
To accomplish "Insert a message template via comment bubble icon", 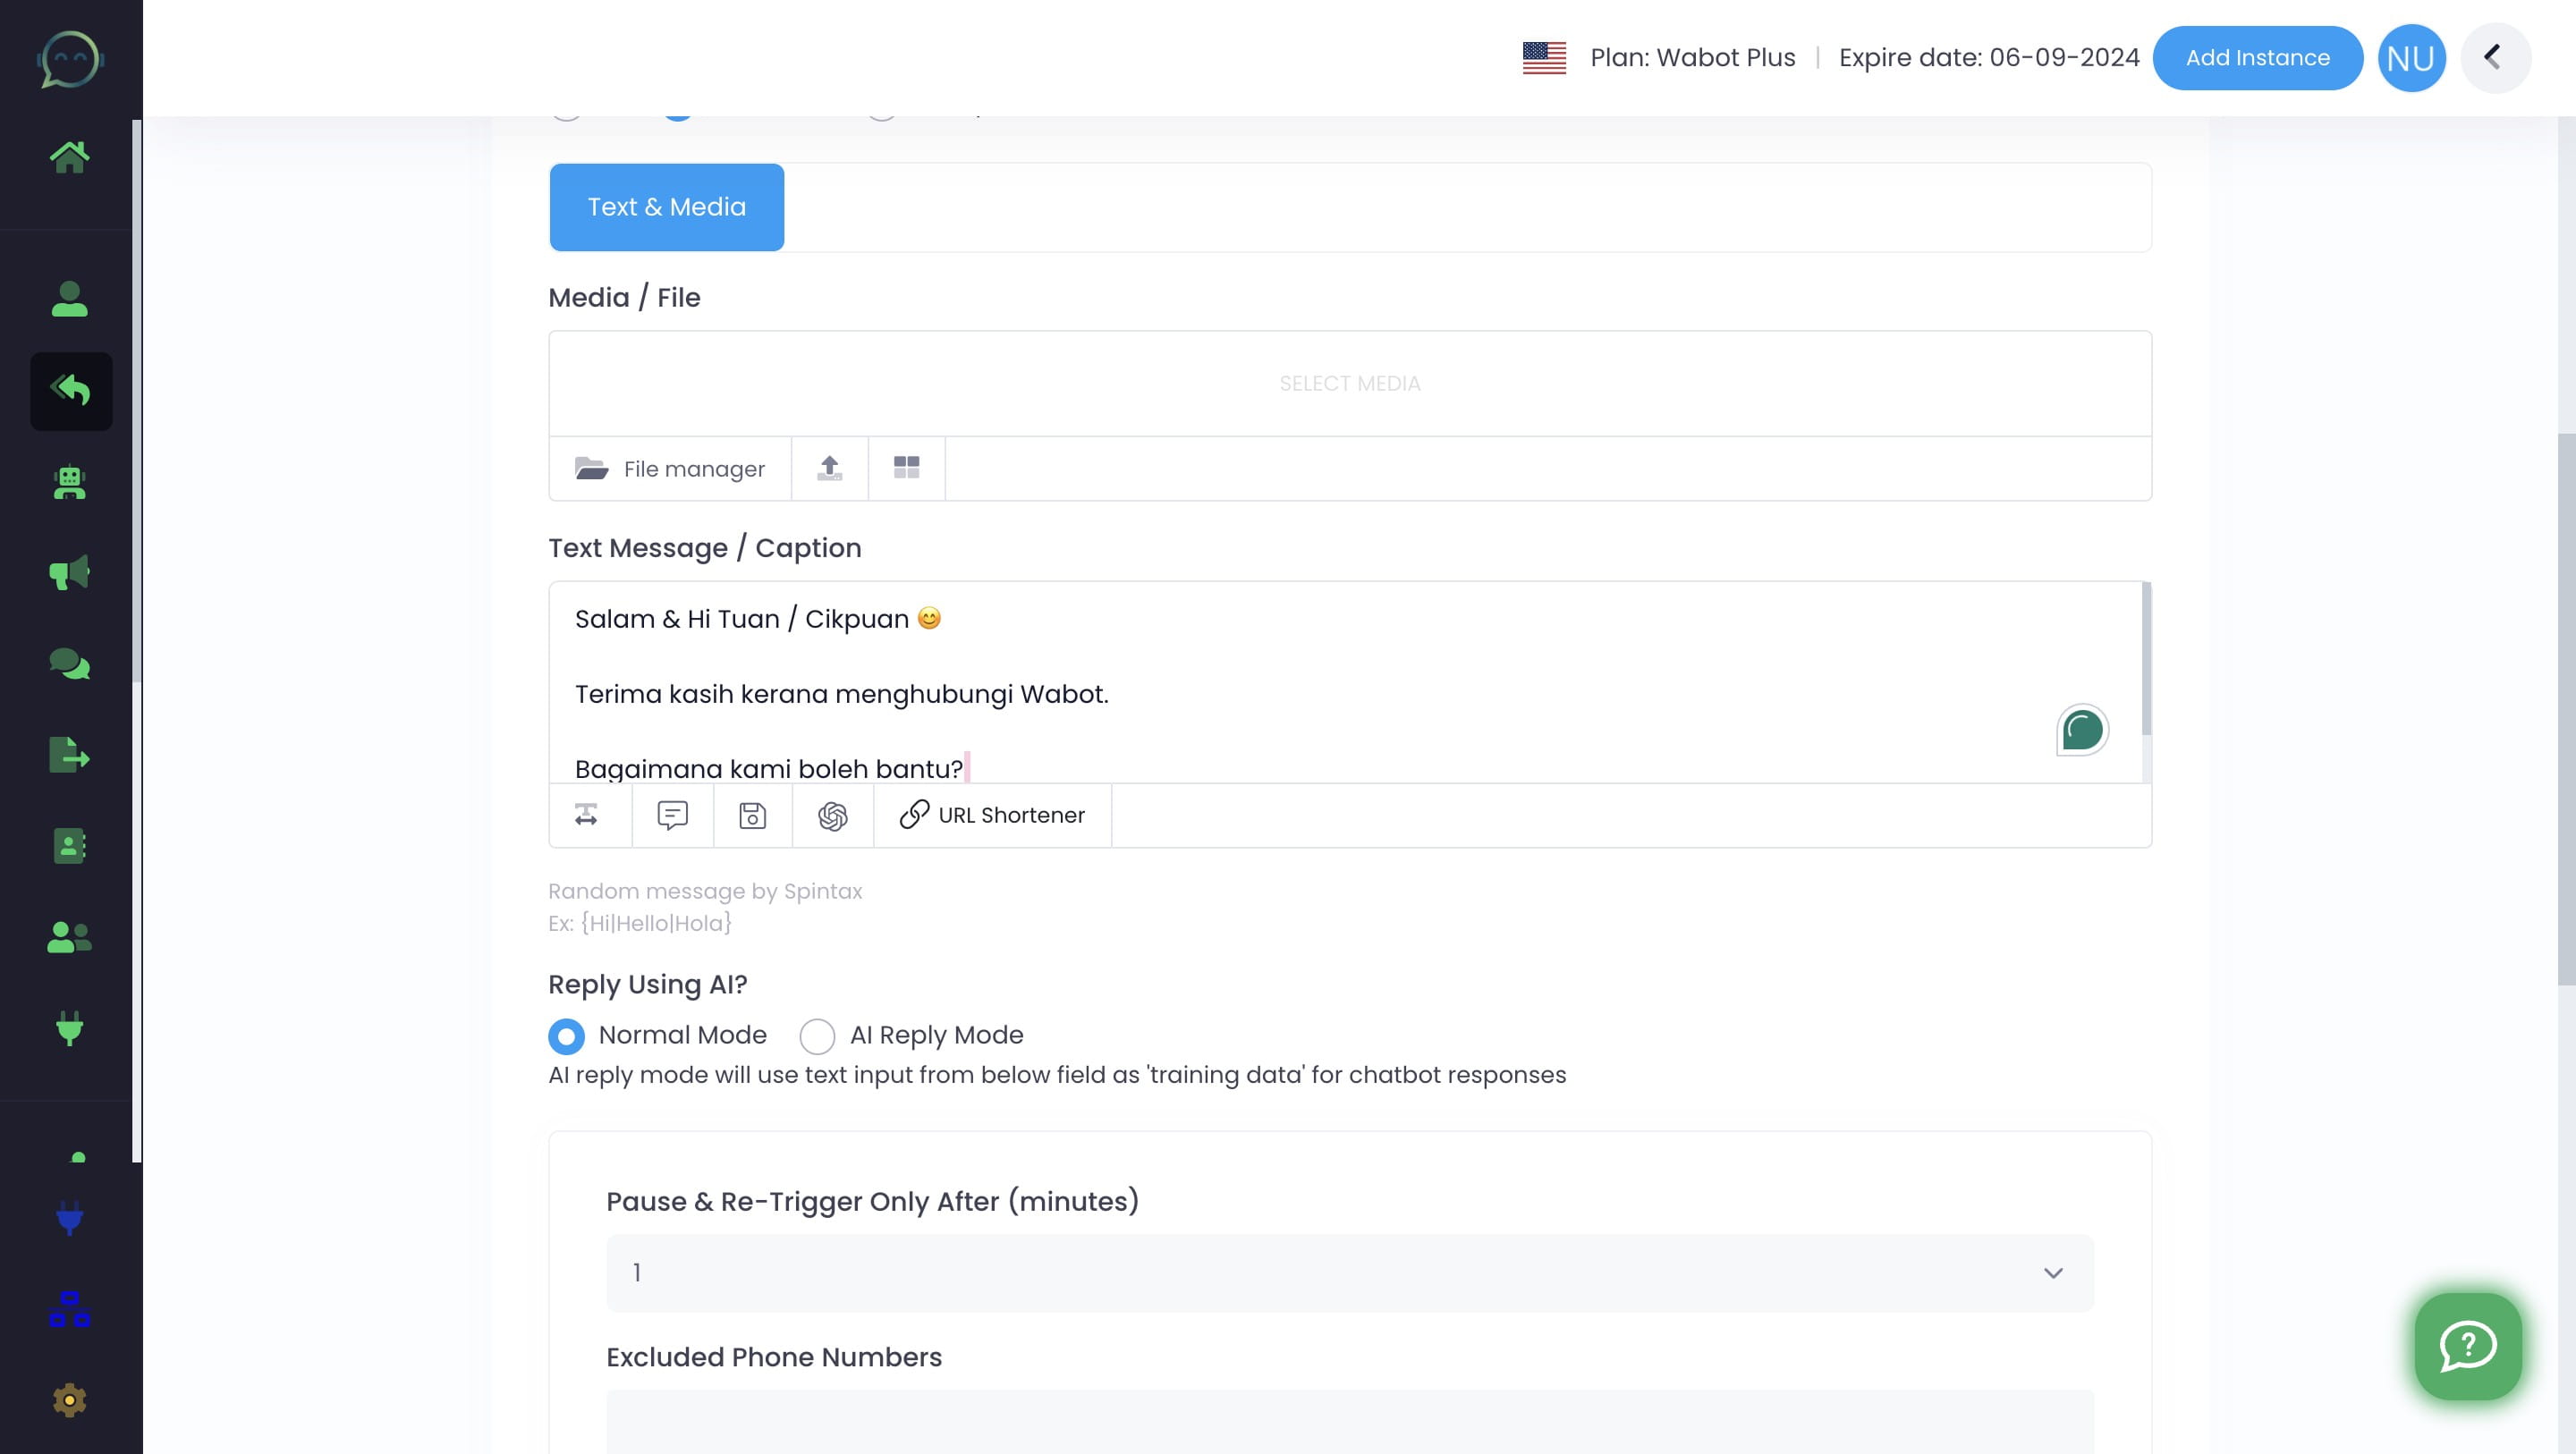I will point(672,815).
